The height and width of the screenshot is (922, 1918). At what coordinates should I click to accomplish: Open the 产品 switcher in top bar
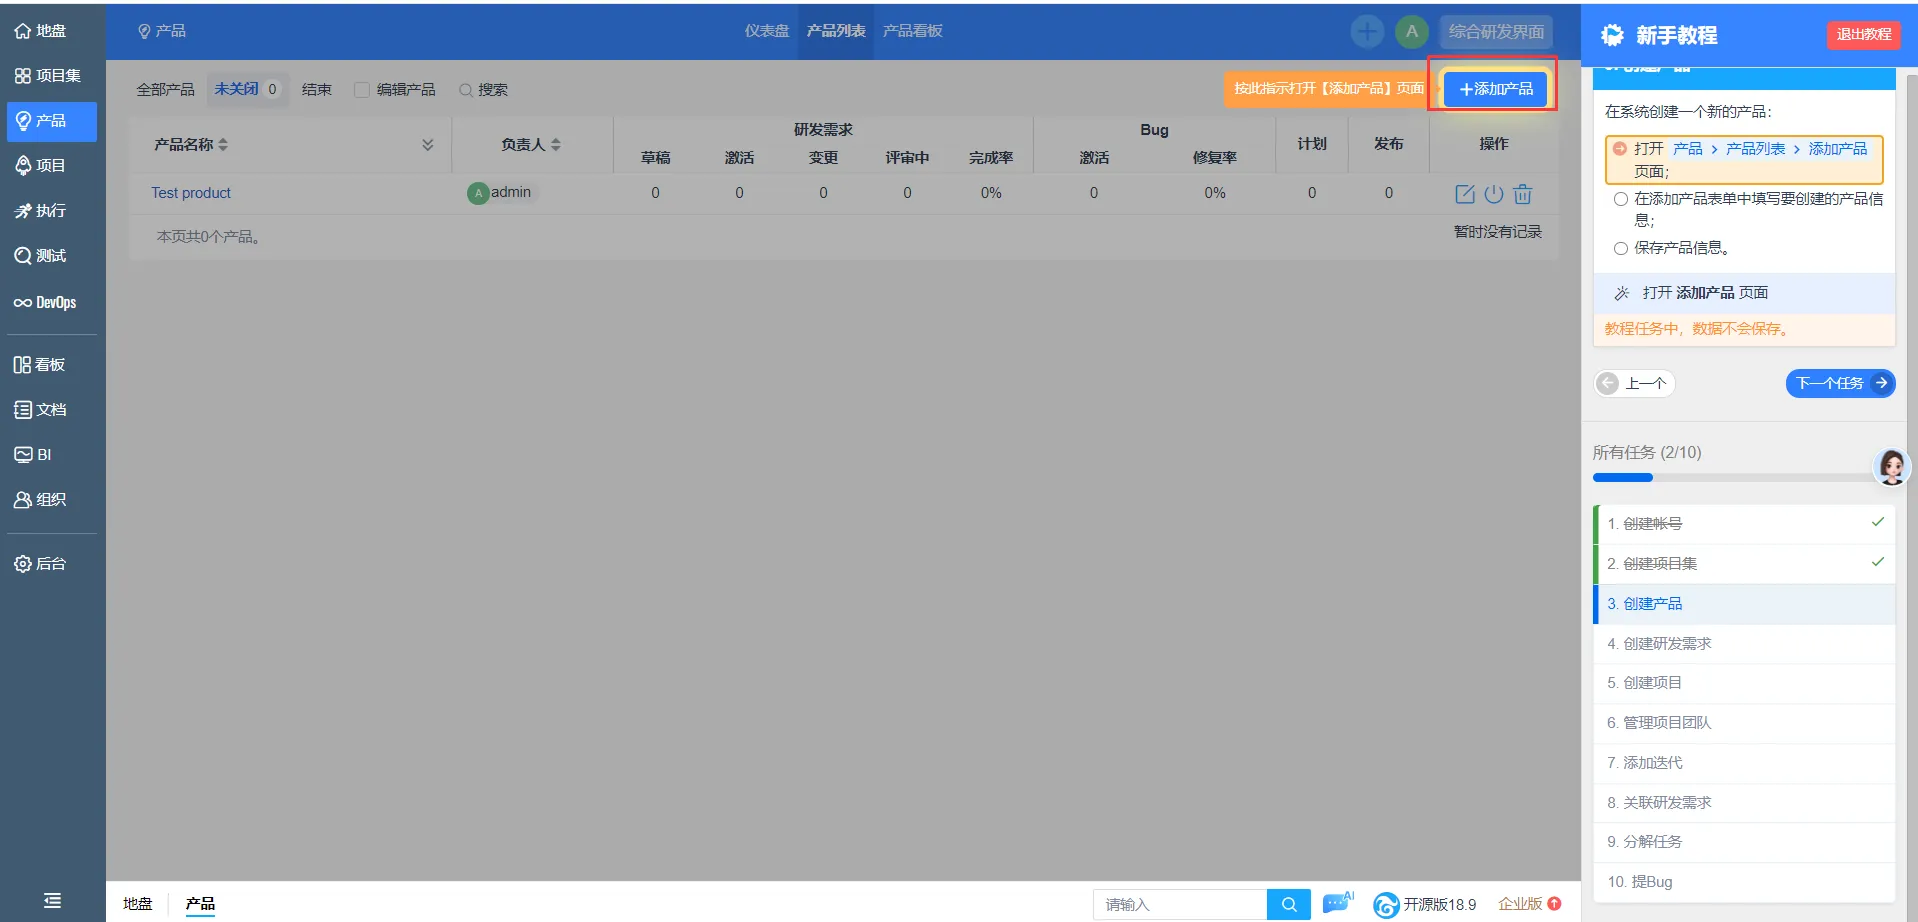tap(162, 31)
